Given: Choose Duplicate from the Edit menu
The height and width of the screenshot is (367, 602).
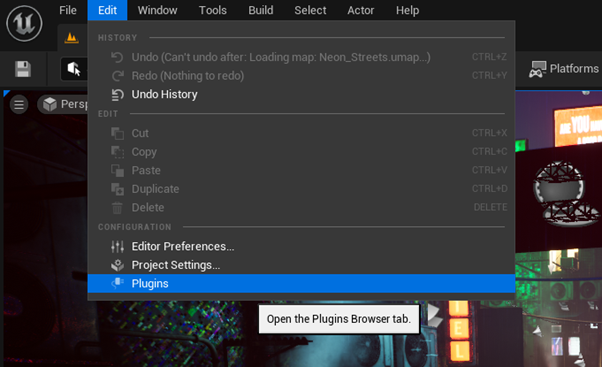Looking at the screenshot, I should pos(301,189).
